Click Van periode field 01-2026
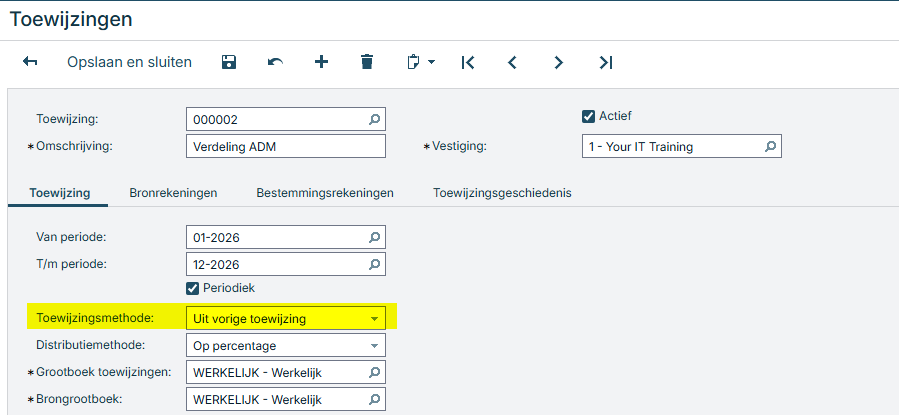 286,237
